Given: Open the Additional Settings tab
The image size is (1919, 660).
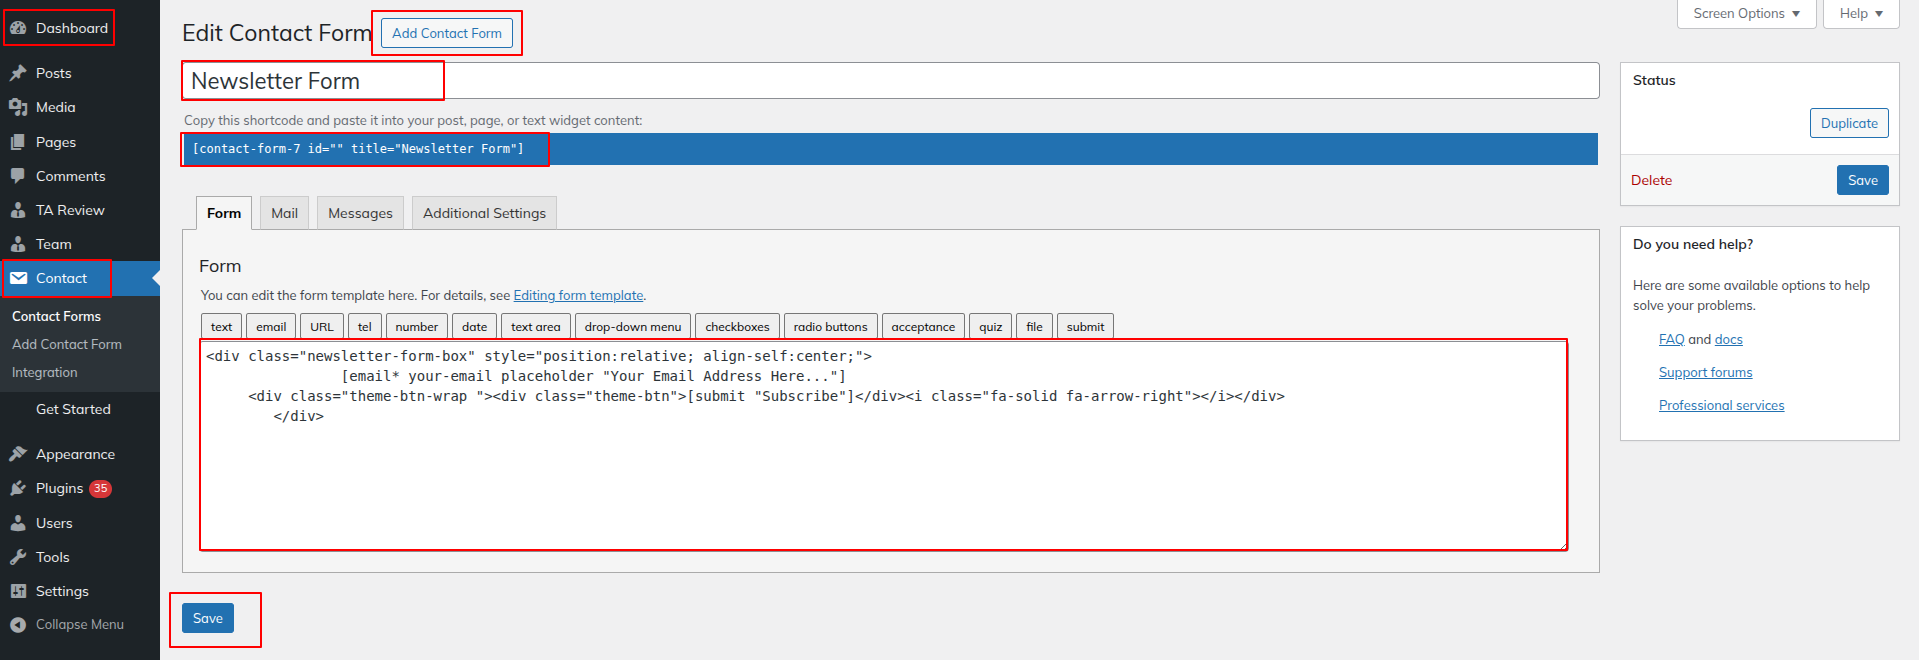Looking at the screenshot, I should coord(484,213).
